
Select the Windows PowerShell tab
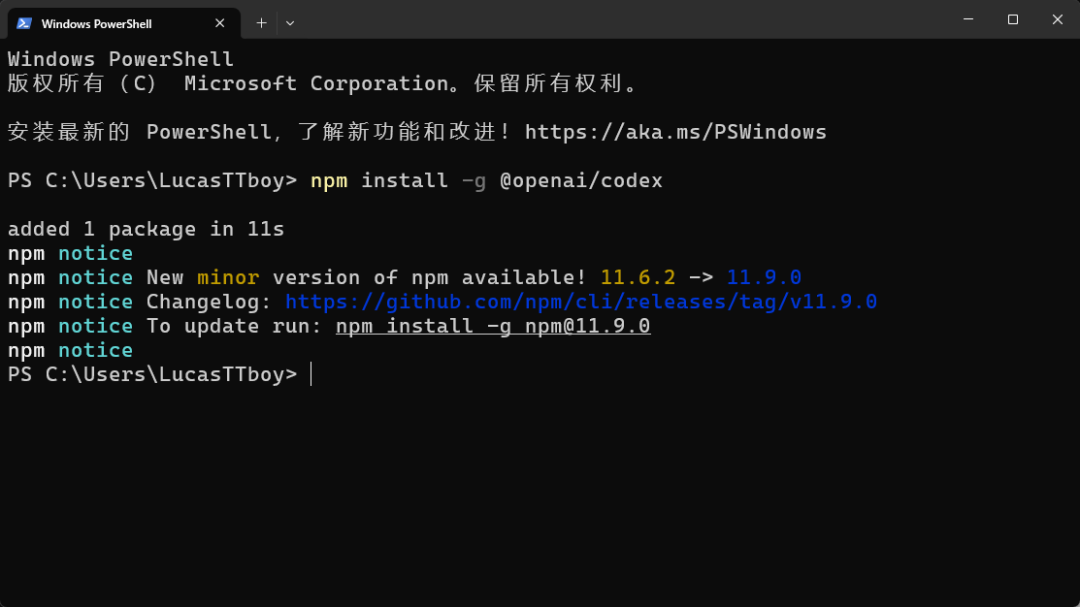(110, 23)
